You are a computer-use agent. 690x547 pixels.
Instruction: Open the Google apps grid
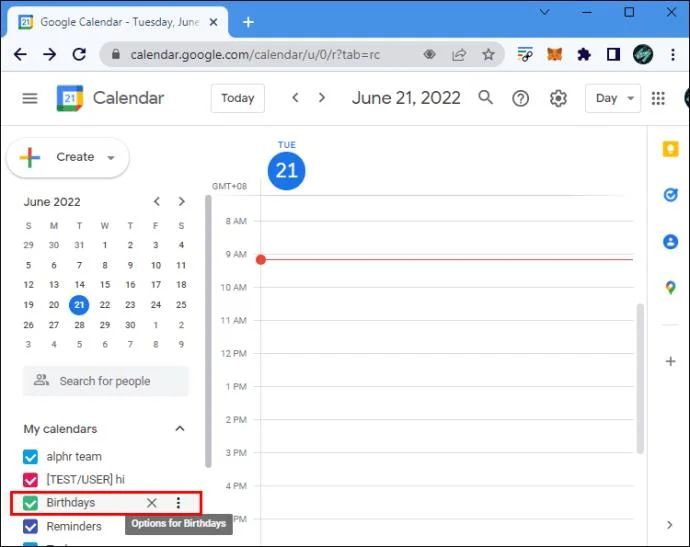(x=658, y=98)
